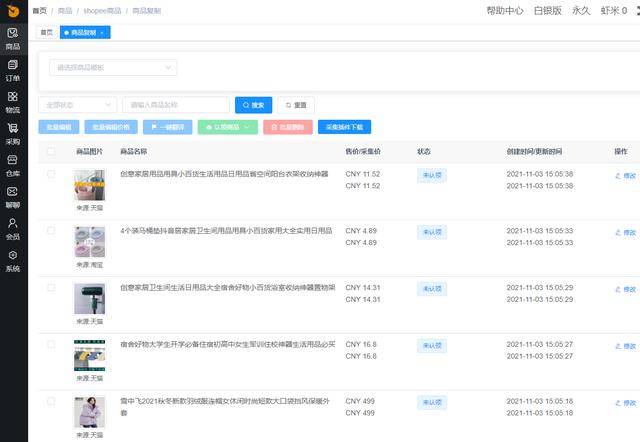Click the blue 搜索 search button
Screen dimensions: 640x442
coord(253,105)
